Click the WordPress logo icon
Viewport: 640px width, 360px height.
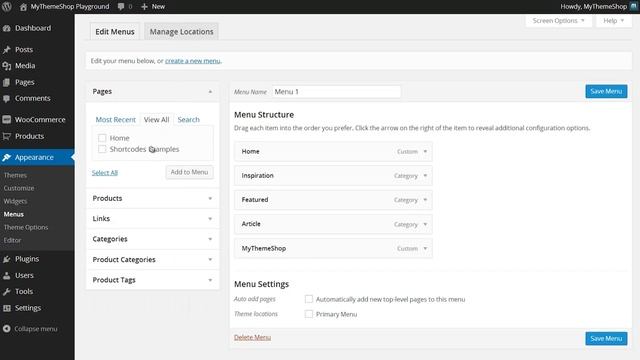click(7, 7)
